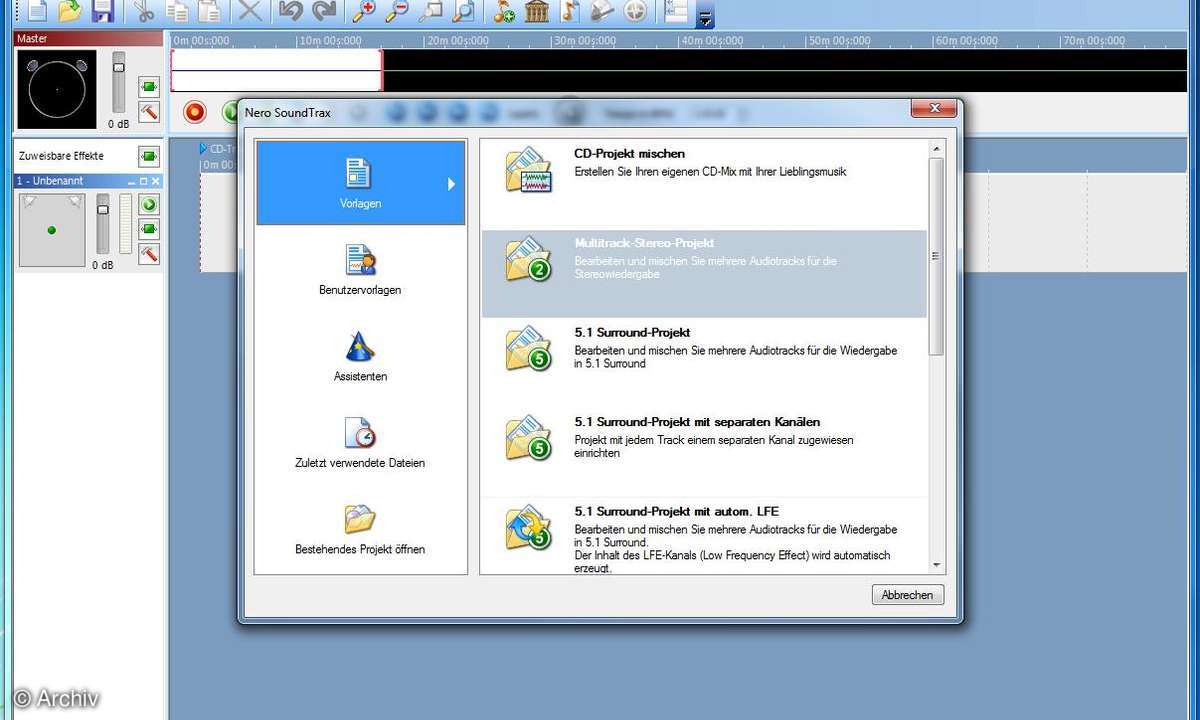The image size is (1200, 720).
Task: Click track 1 Unbenannt hammer tool icon
Action: tap(149, 253)
